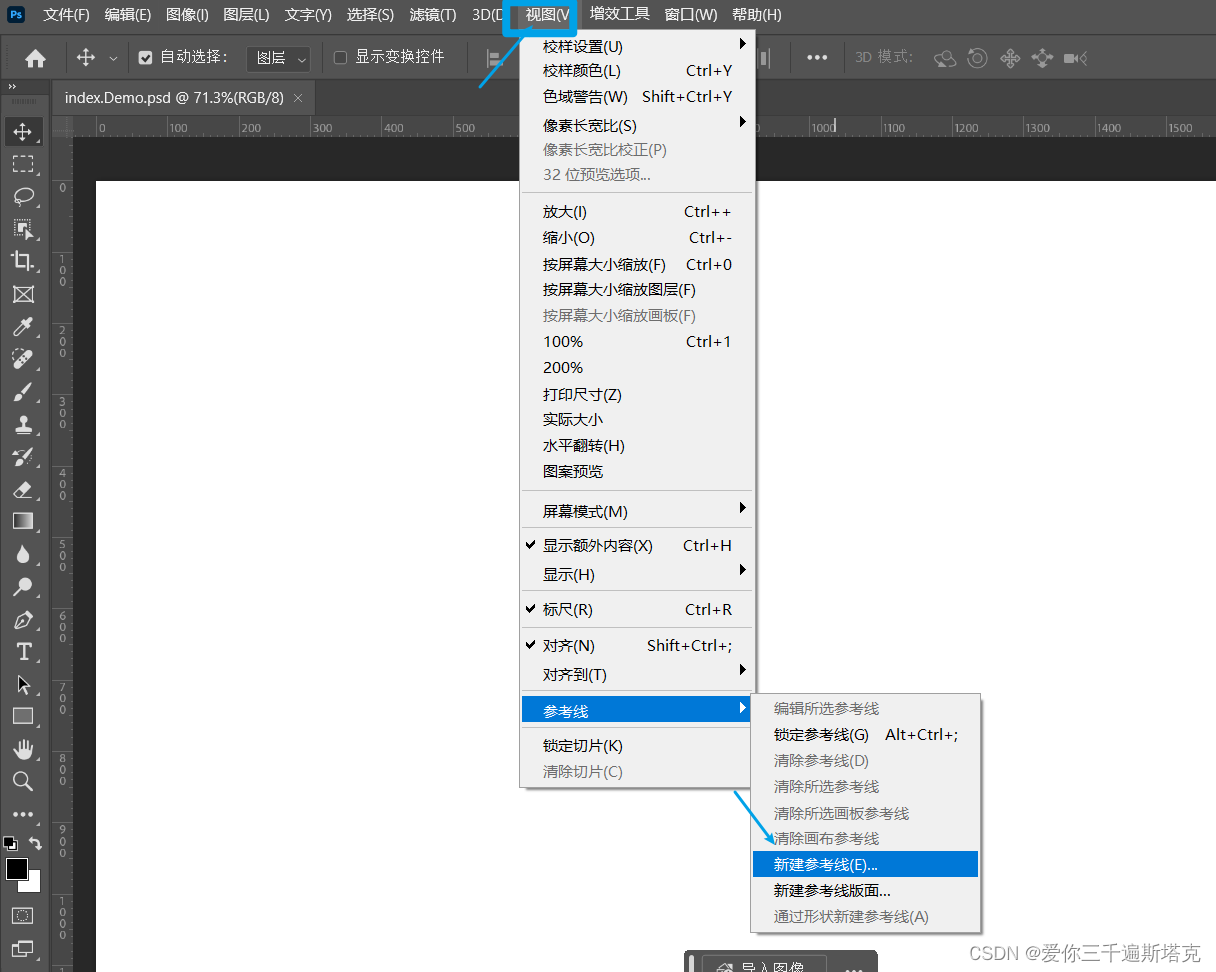Viewport: 1216px width, 972px height.
Task: Expand the 屏幕模式(M) submenu
Action: pyautogui.click(x=638, y=511)
